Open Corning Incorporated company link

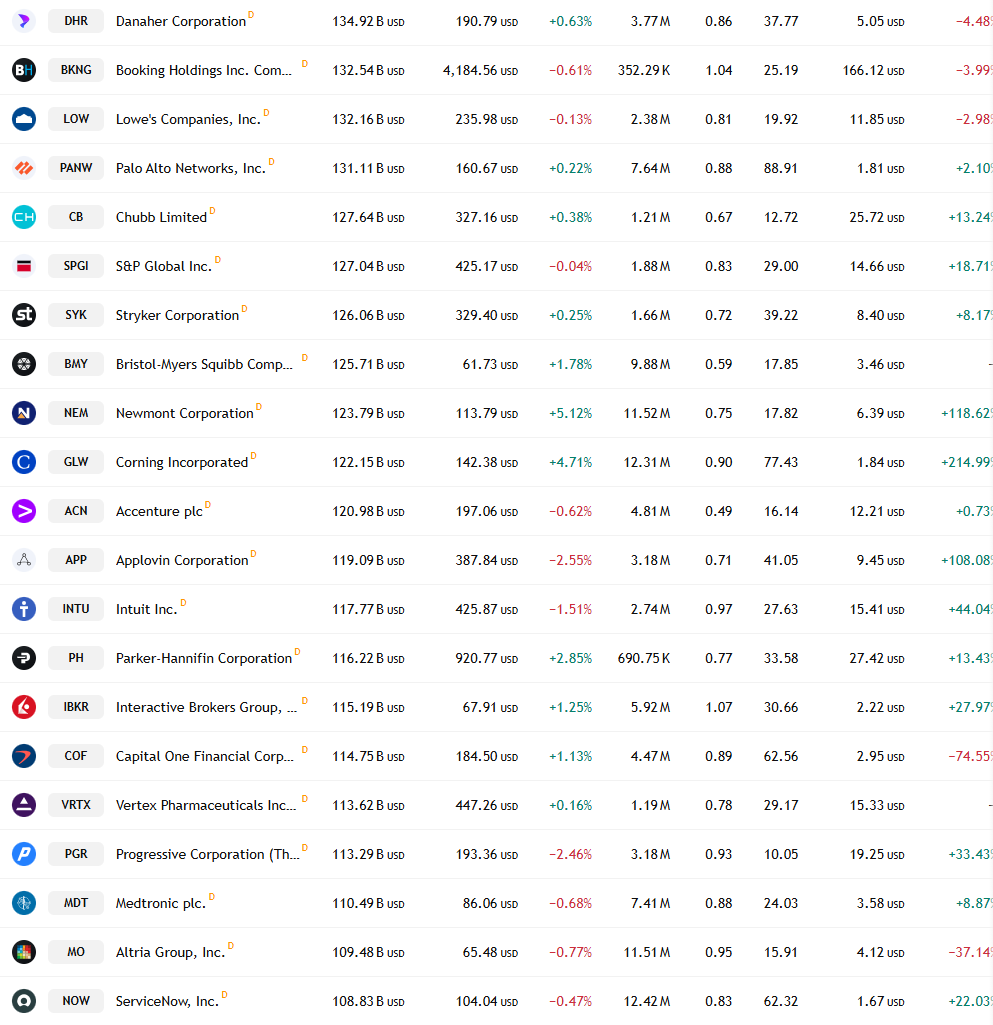[x=182, y=463]
